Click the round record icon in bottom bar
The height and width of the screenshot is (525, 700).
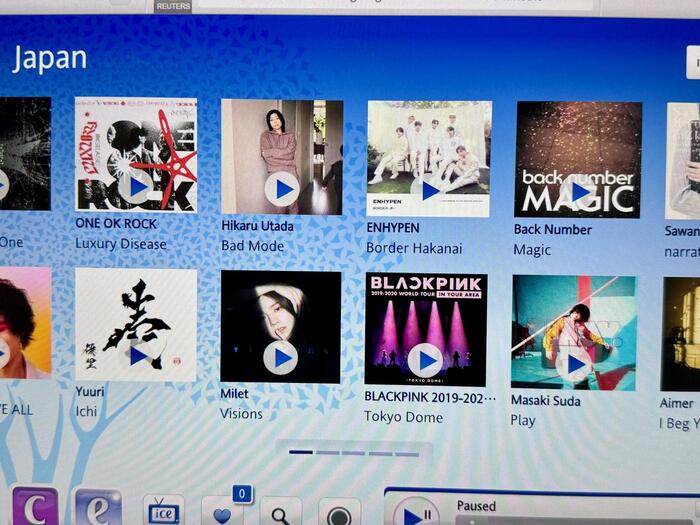pyautogui.click(x=339, y=515)
